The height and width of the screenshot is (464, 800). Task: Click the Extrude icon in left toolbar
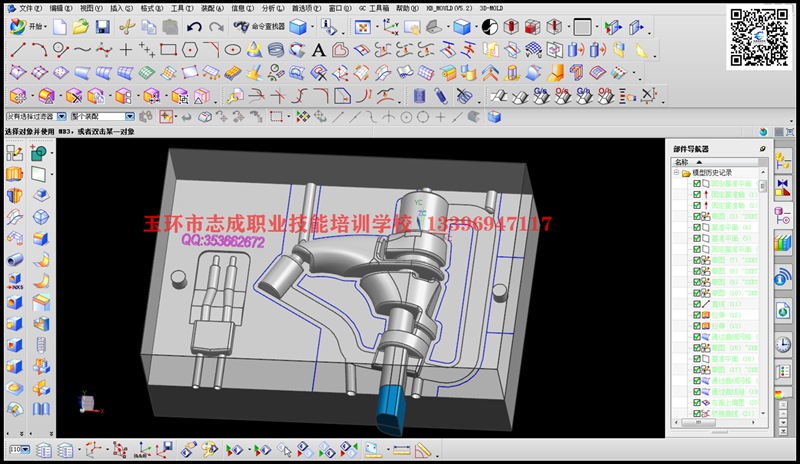click(x=15, y=174)
